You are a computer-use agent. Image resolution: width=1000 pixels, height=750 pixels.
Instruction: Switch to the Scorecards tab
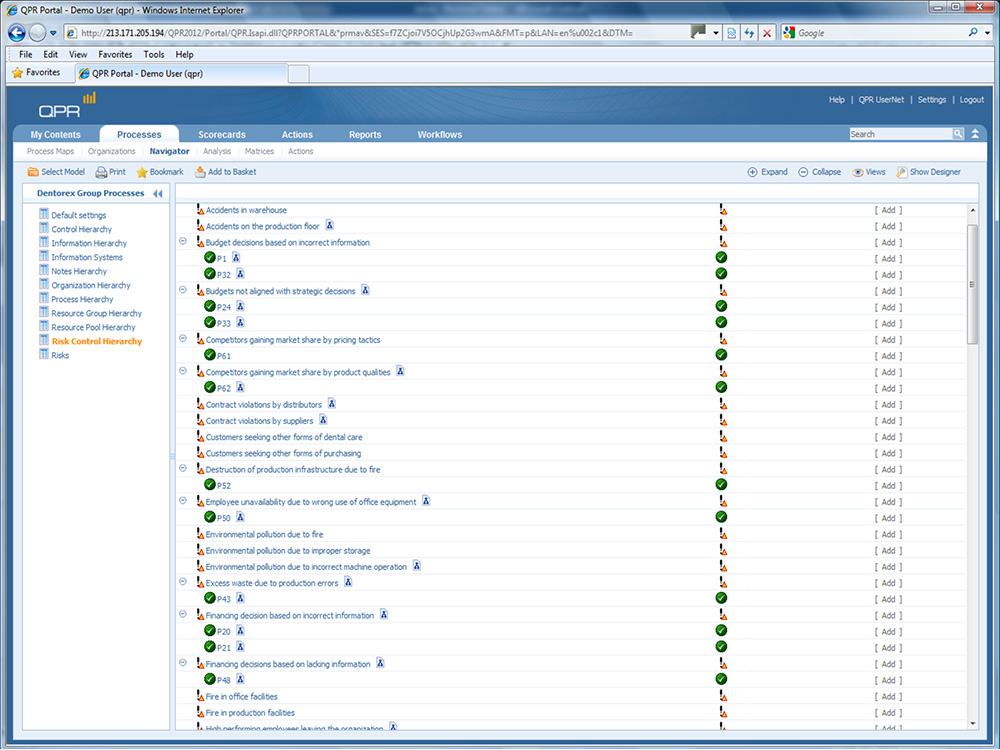(x=221, y=134)
